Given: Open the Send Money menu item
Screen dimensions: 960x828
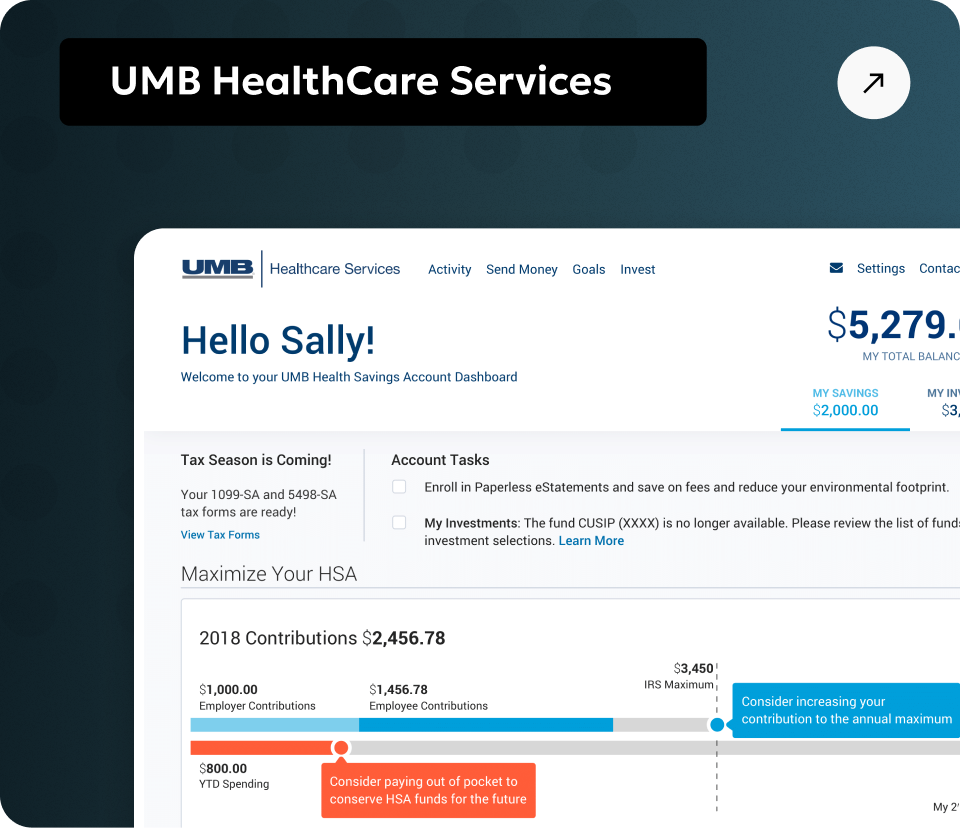Looking at the screenshot, I should coord(522,269).
